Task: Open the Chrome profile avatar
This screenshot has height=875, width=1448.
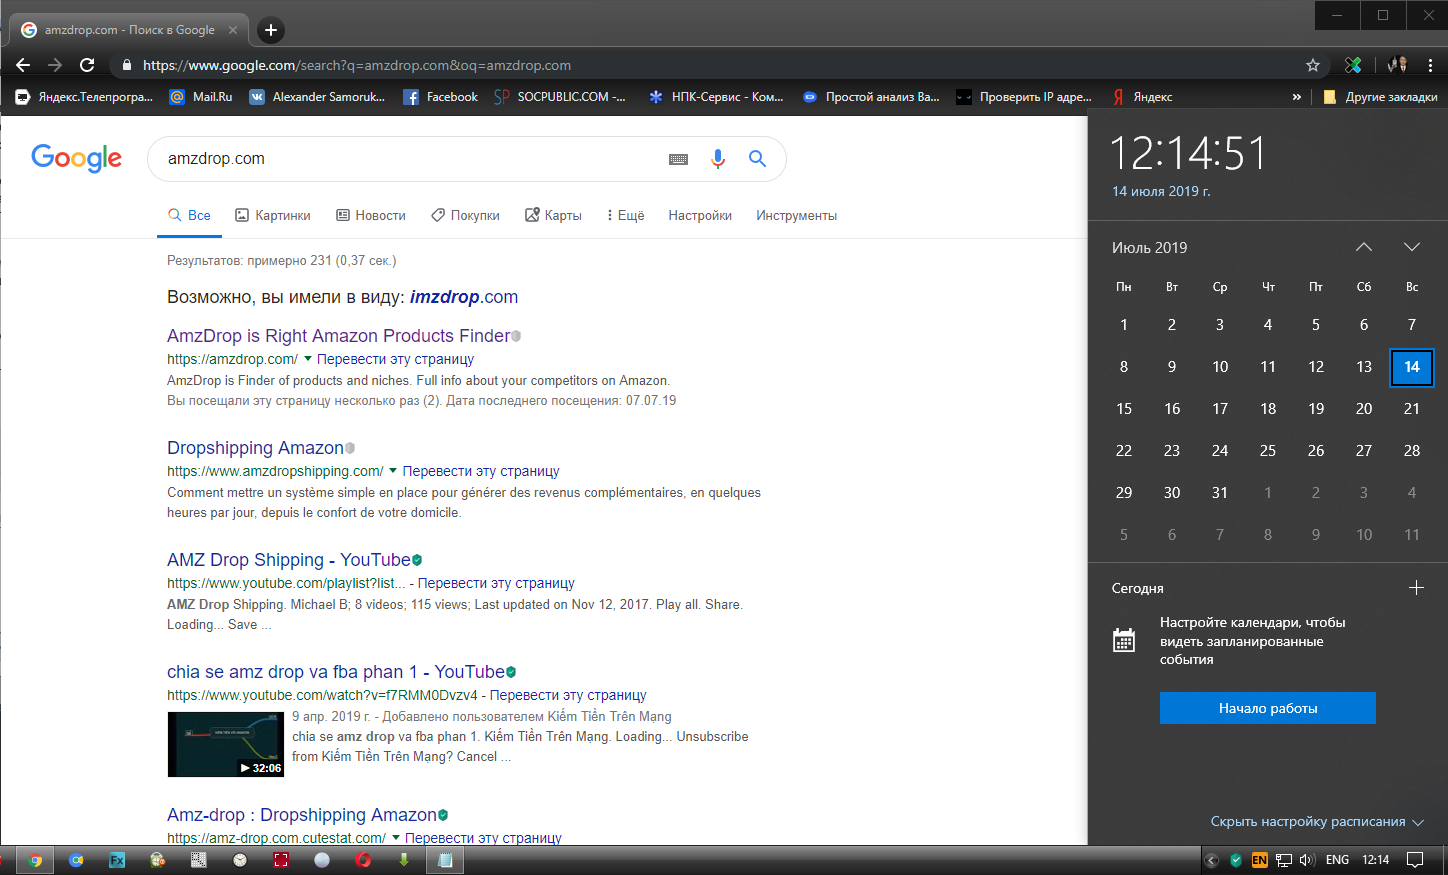Action: click(1397, 65)
